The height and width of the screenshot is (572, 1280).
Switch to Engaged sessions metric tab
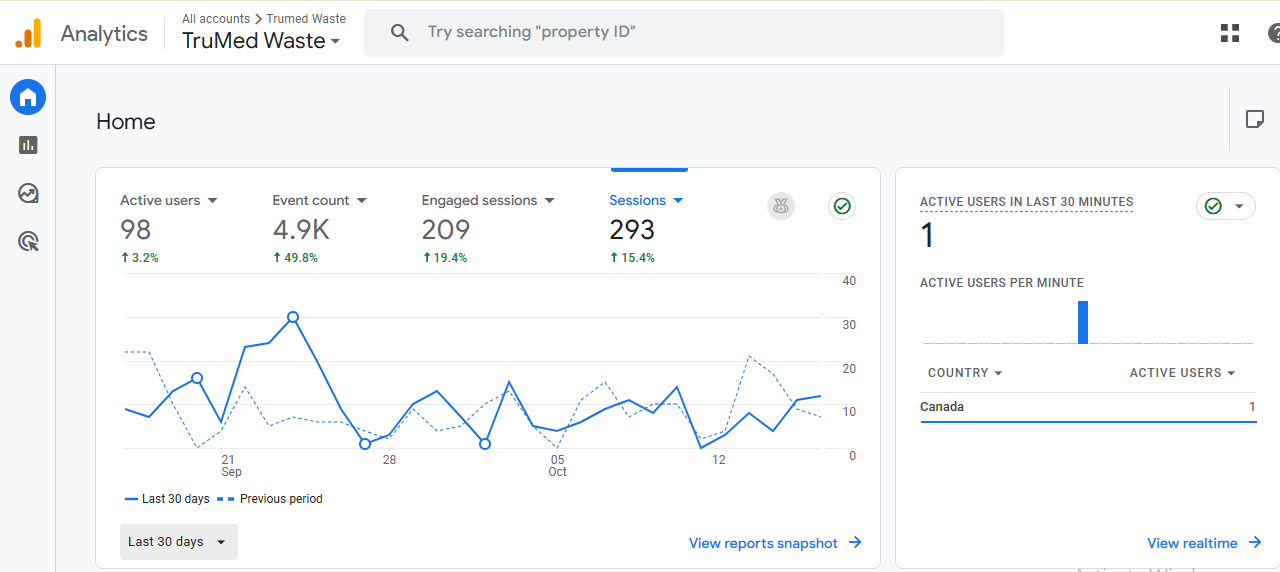click(487, 201)
